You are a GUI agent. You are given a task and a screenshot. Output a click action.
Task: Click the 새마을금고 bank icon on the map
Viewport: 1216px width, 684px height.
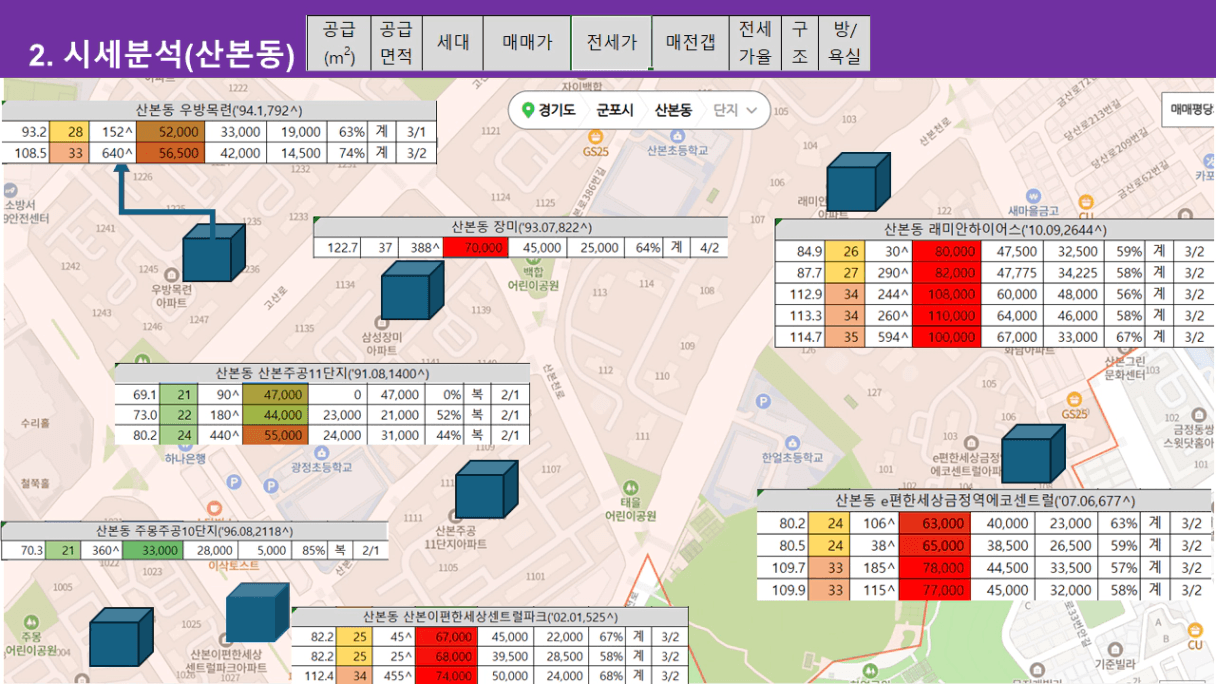click(1033, 193)
